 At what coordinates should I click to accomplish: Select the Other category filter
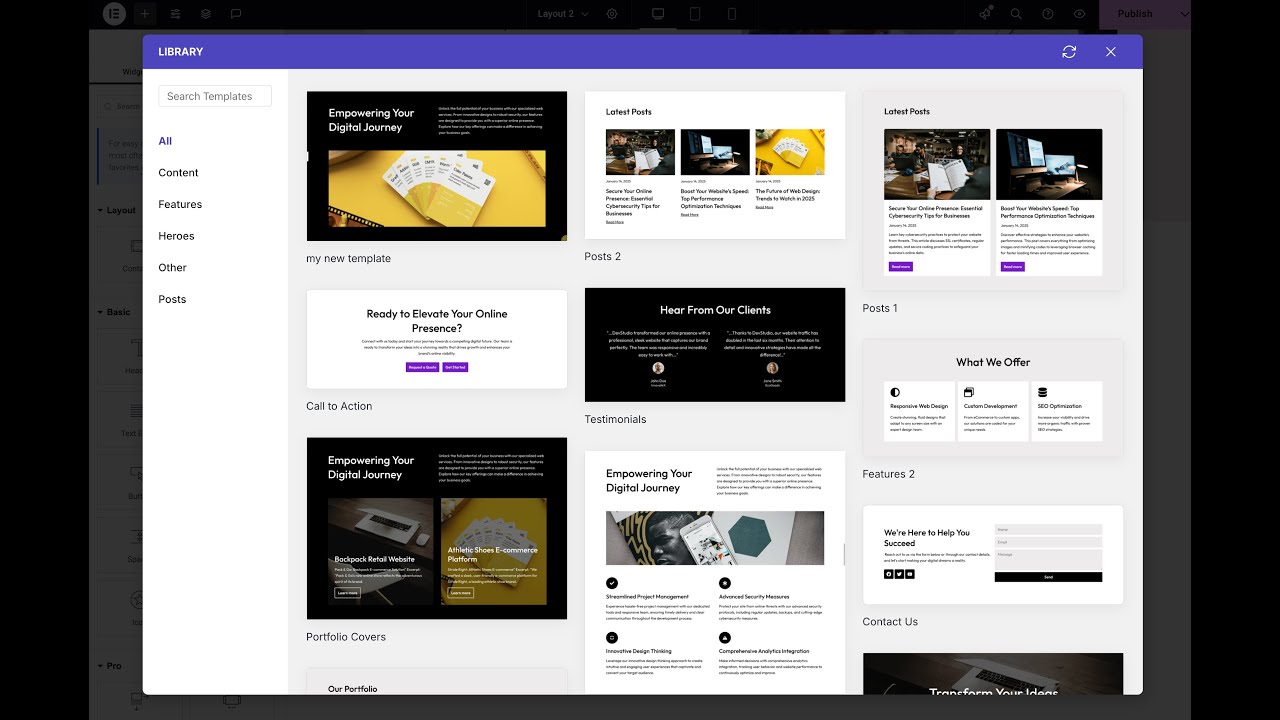(172, 268)
